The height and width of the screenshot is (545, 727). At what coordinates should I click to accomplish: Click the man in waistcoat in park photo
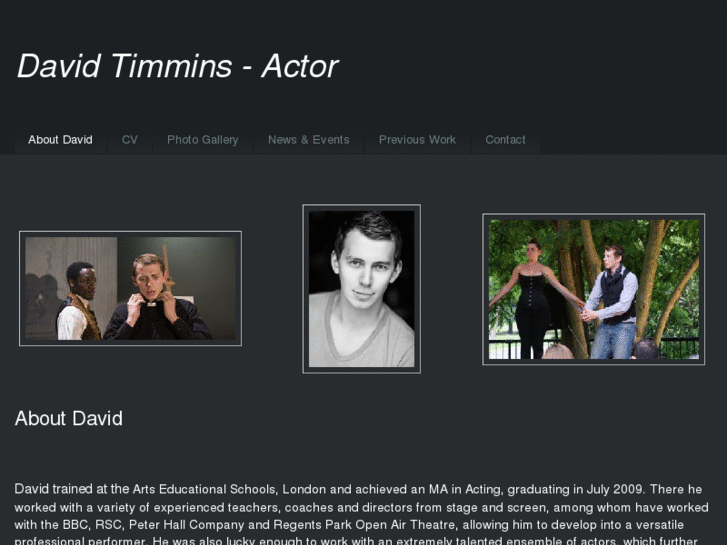click(612, 301)
